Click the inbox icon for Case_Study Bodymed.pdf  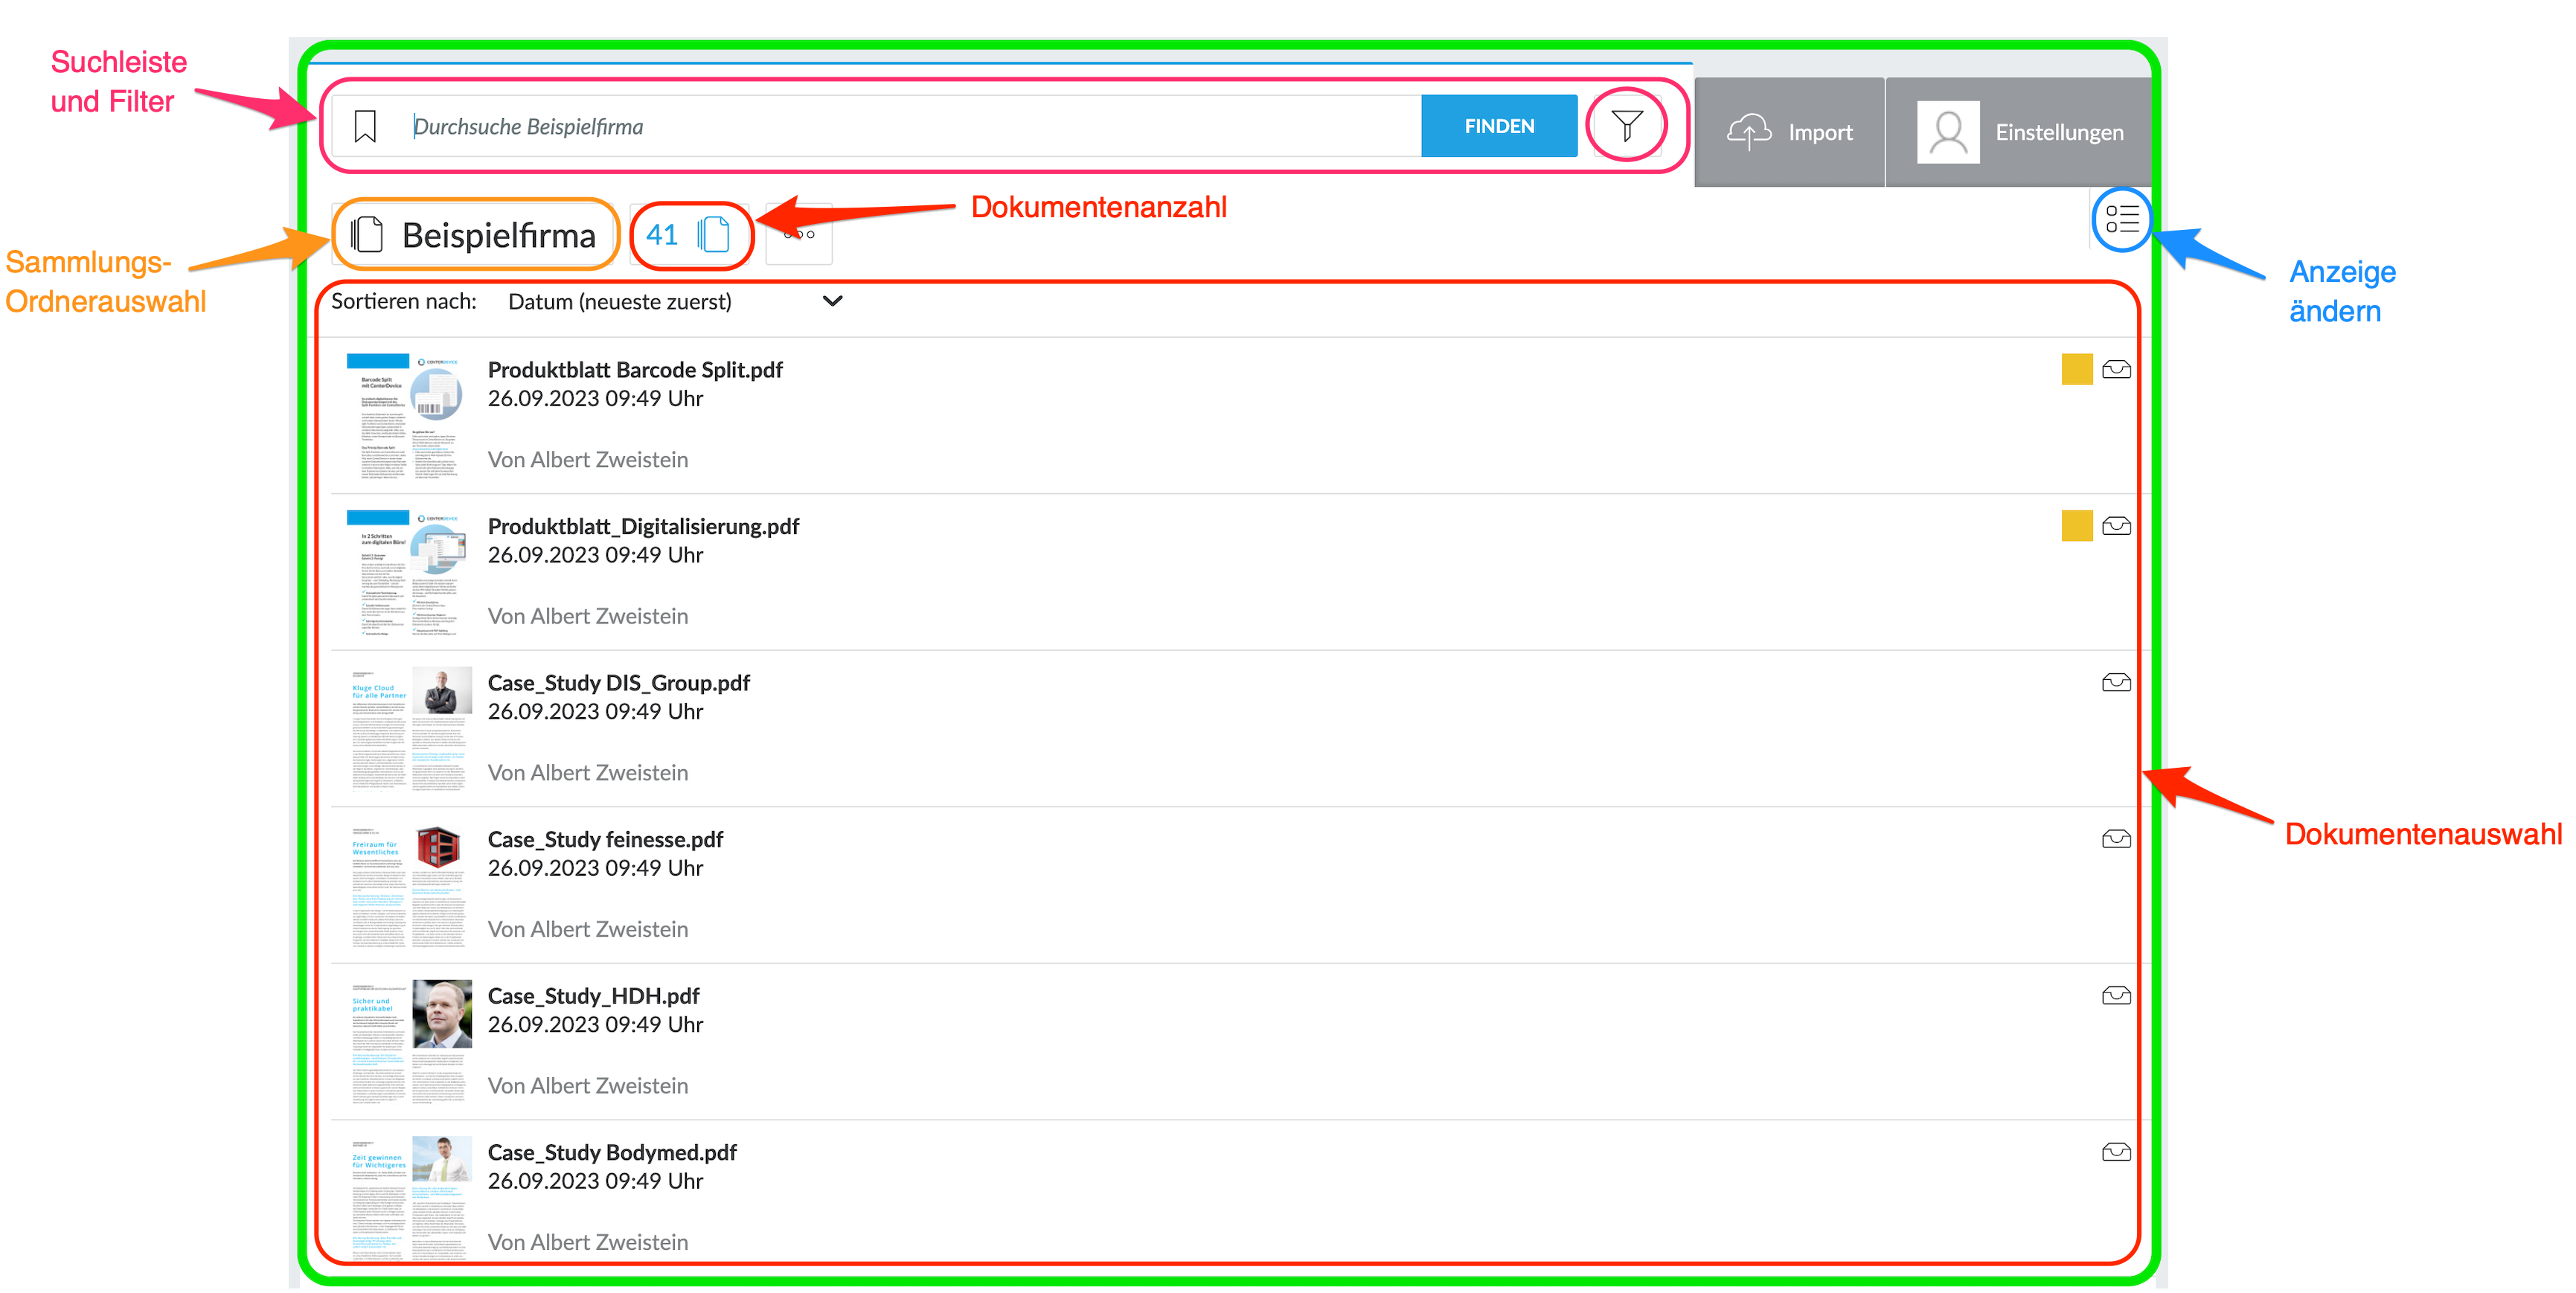2116,1152
